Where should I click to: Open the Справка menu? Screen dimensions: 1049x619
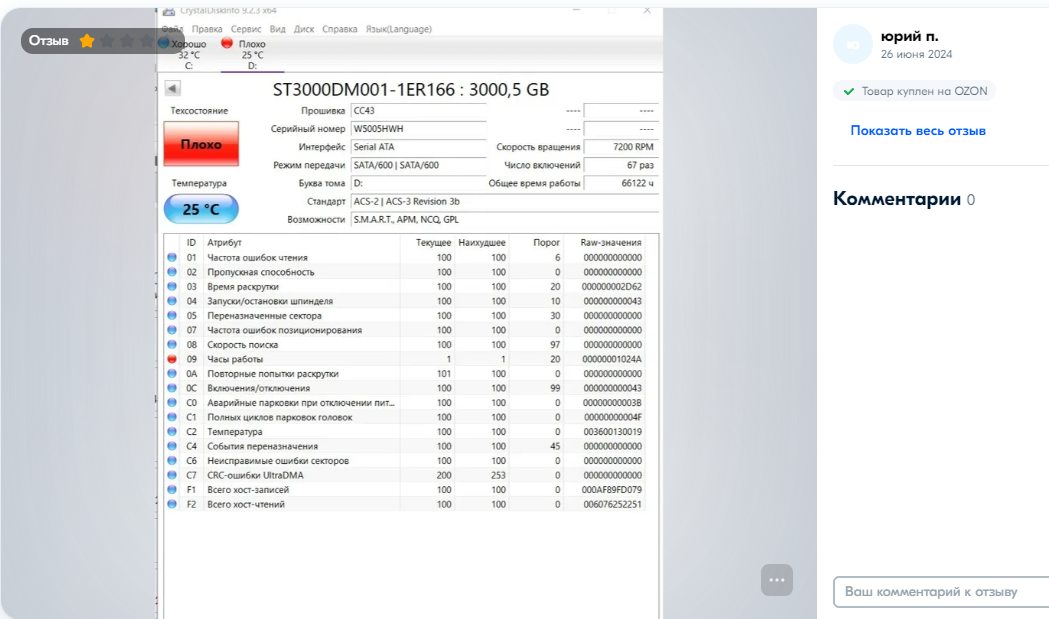pos(340,29)
